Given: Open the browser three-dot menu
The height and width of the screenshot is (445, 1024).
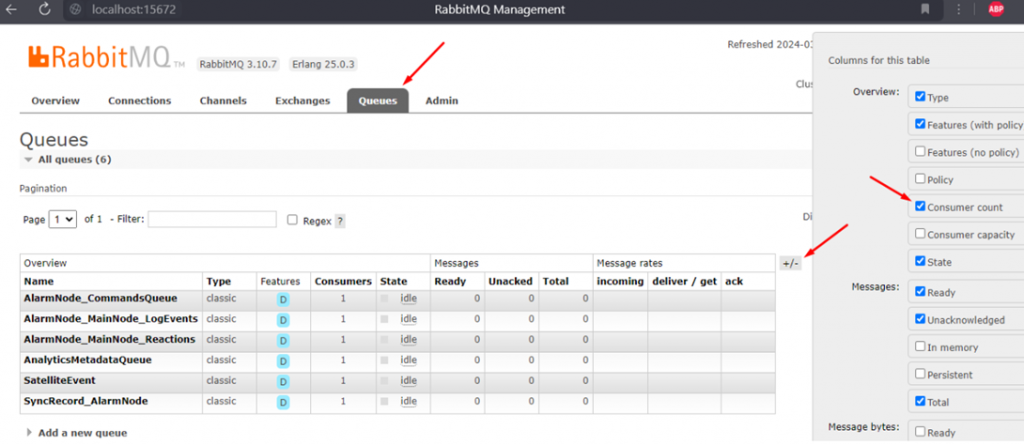Looking at the screenshot, I should pyautogui.click(x=960, y=9).
